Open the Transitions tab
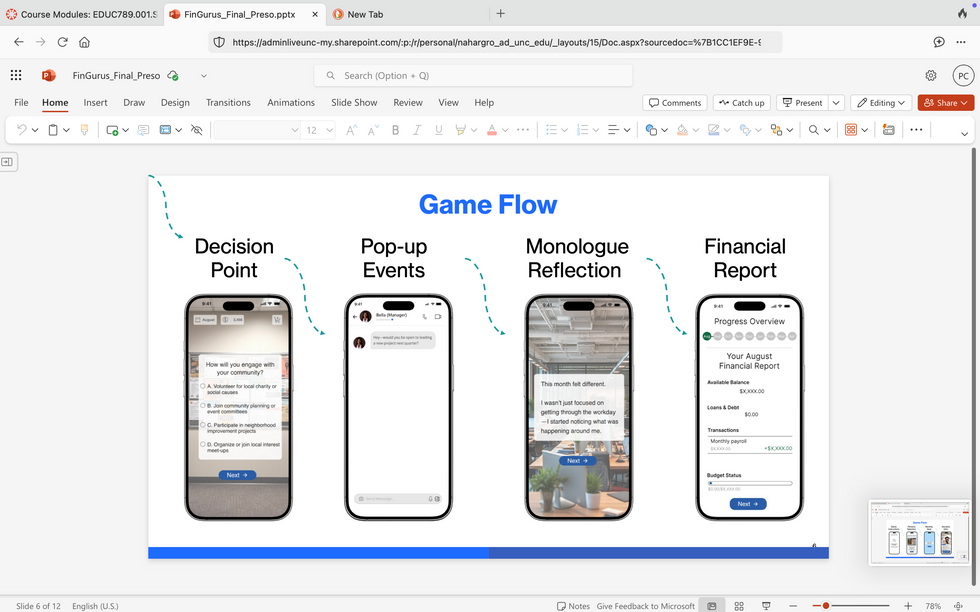 pos(228,103)
